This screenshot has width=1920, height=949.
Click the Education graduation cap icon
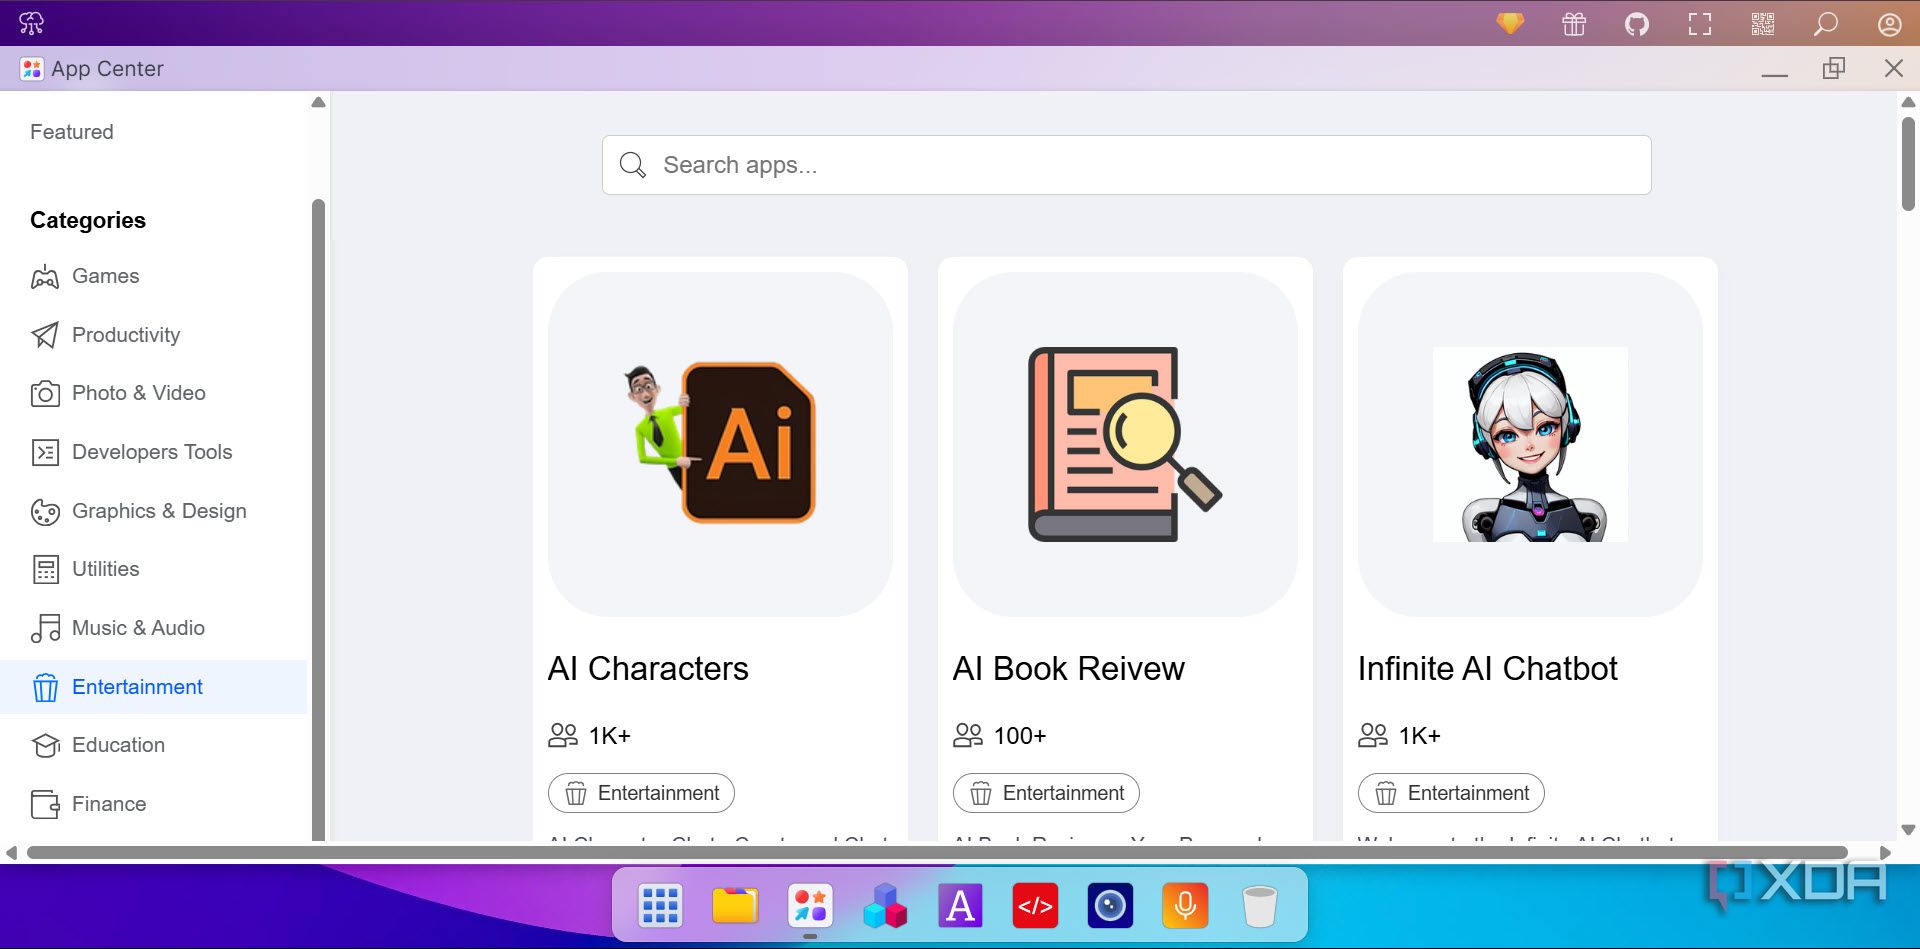(45, 746)
